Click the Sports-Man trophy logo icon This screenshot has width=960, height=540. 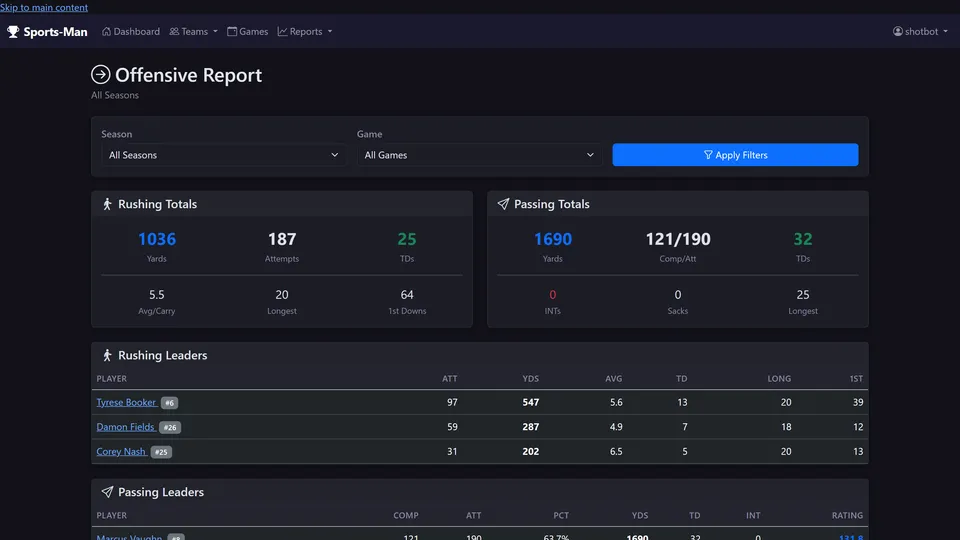[13, 32]
